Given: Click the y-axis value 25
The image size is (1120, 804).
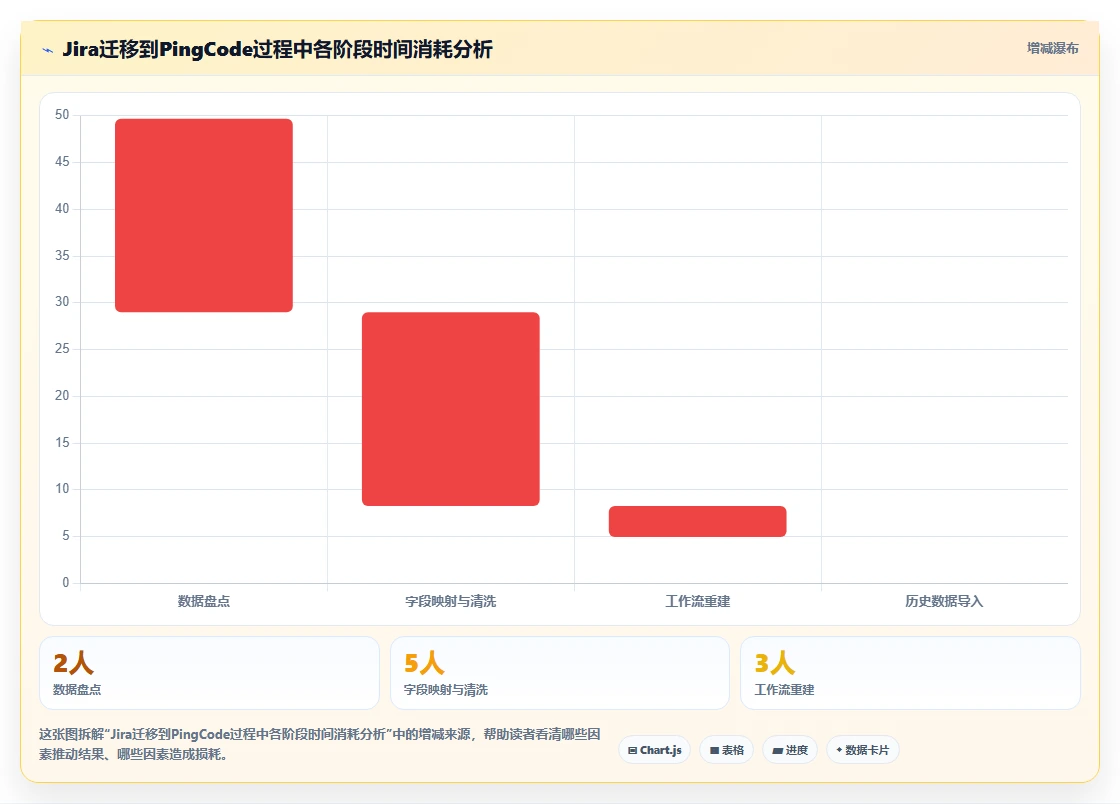Looking at the screenshot, I should pos(62,348).
